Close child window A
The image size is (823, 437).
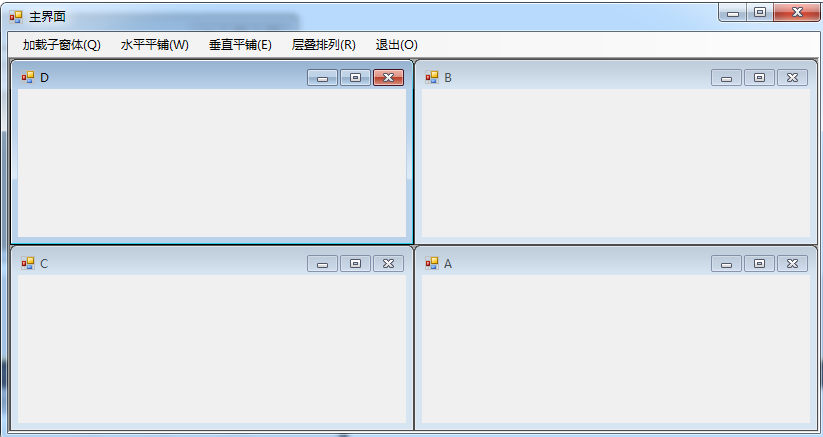[x=793, y=263]
